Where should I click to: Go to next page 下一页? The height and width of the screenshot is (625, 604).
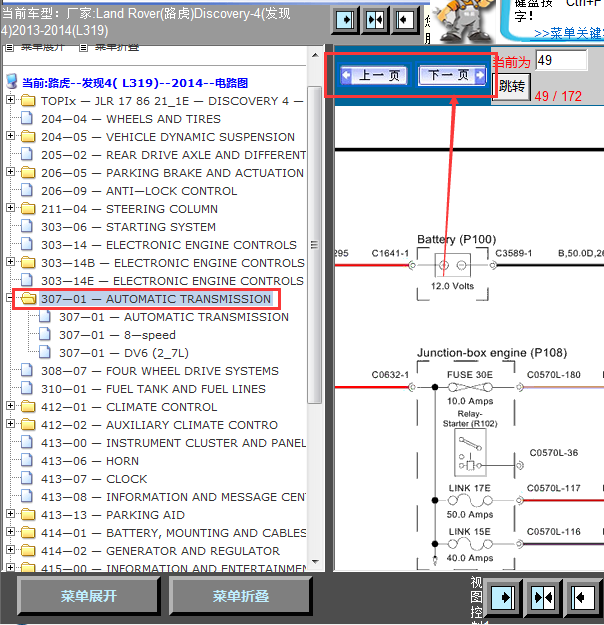point(452,75)
